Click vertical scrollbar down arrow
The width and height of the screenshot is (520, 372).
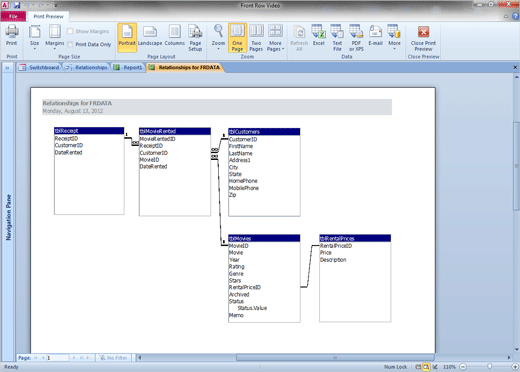(x=517, y=349)
